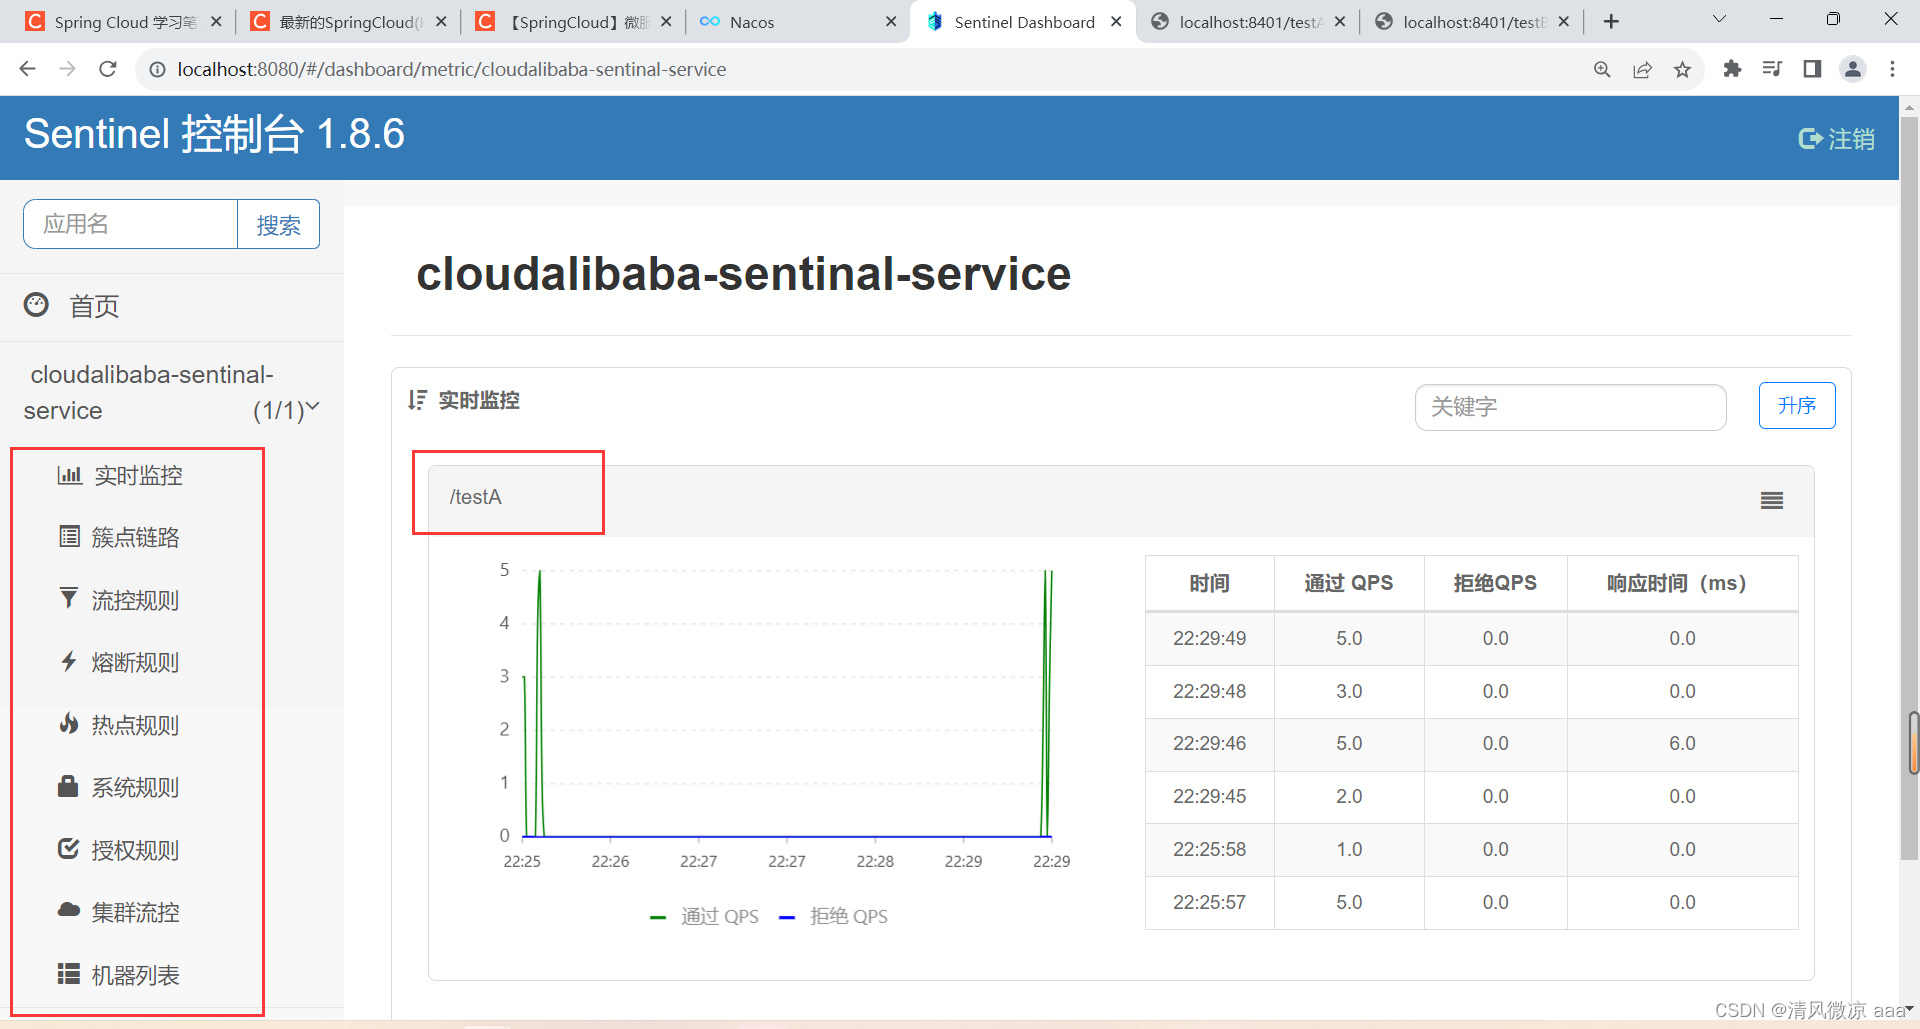1920x1029 pixels.
Task: Switch to the 【SpringCloud】微服 tab
Action: click(575, 22)
